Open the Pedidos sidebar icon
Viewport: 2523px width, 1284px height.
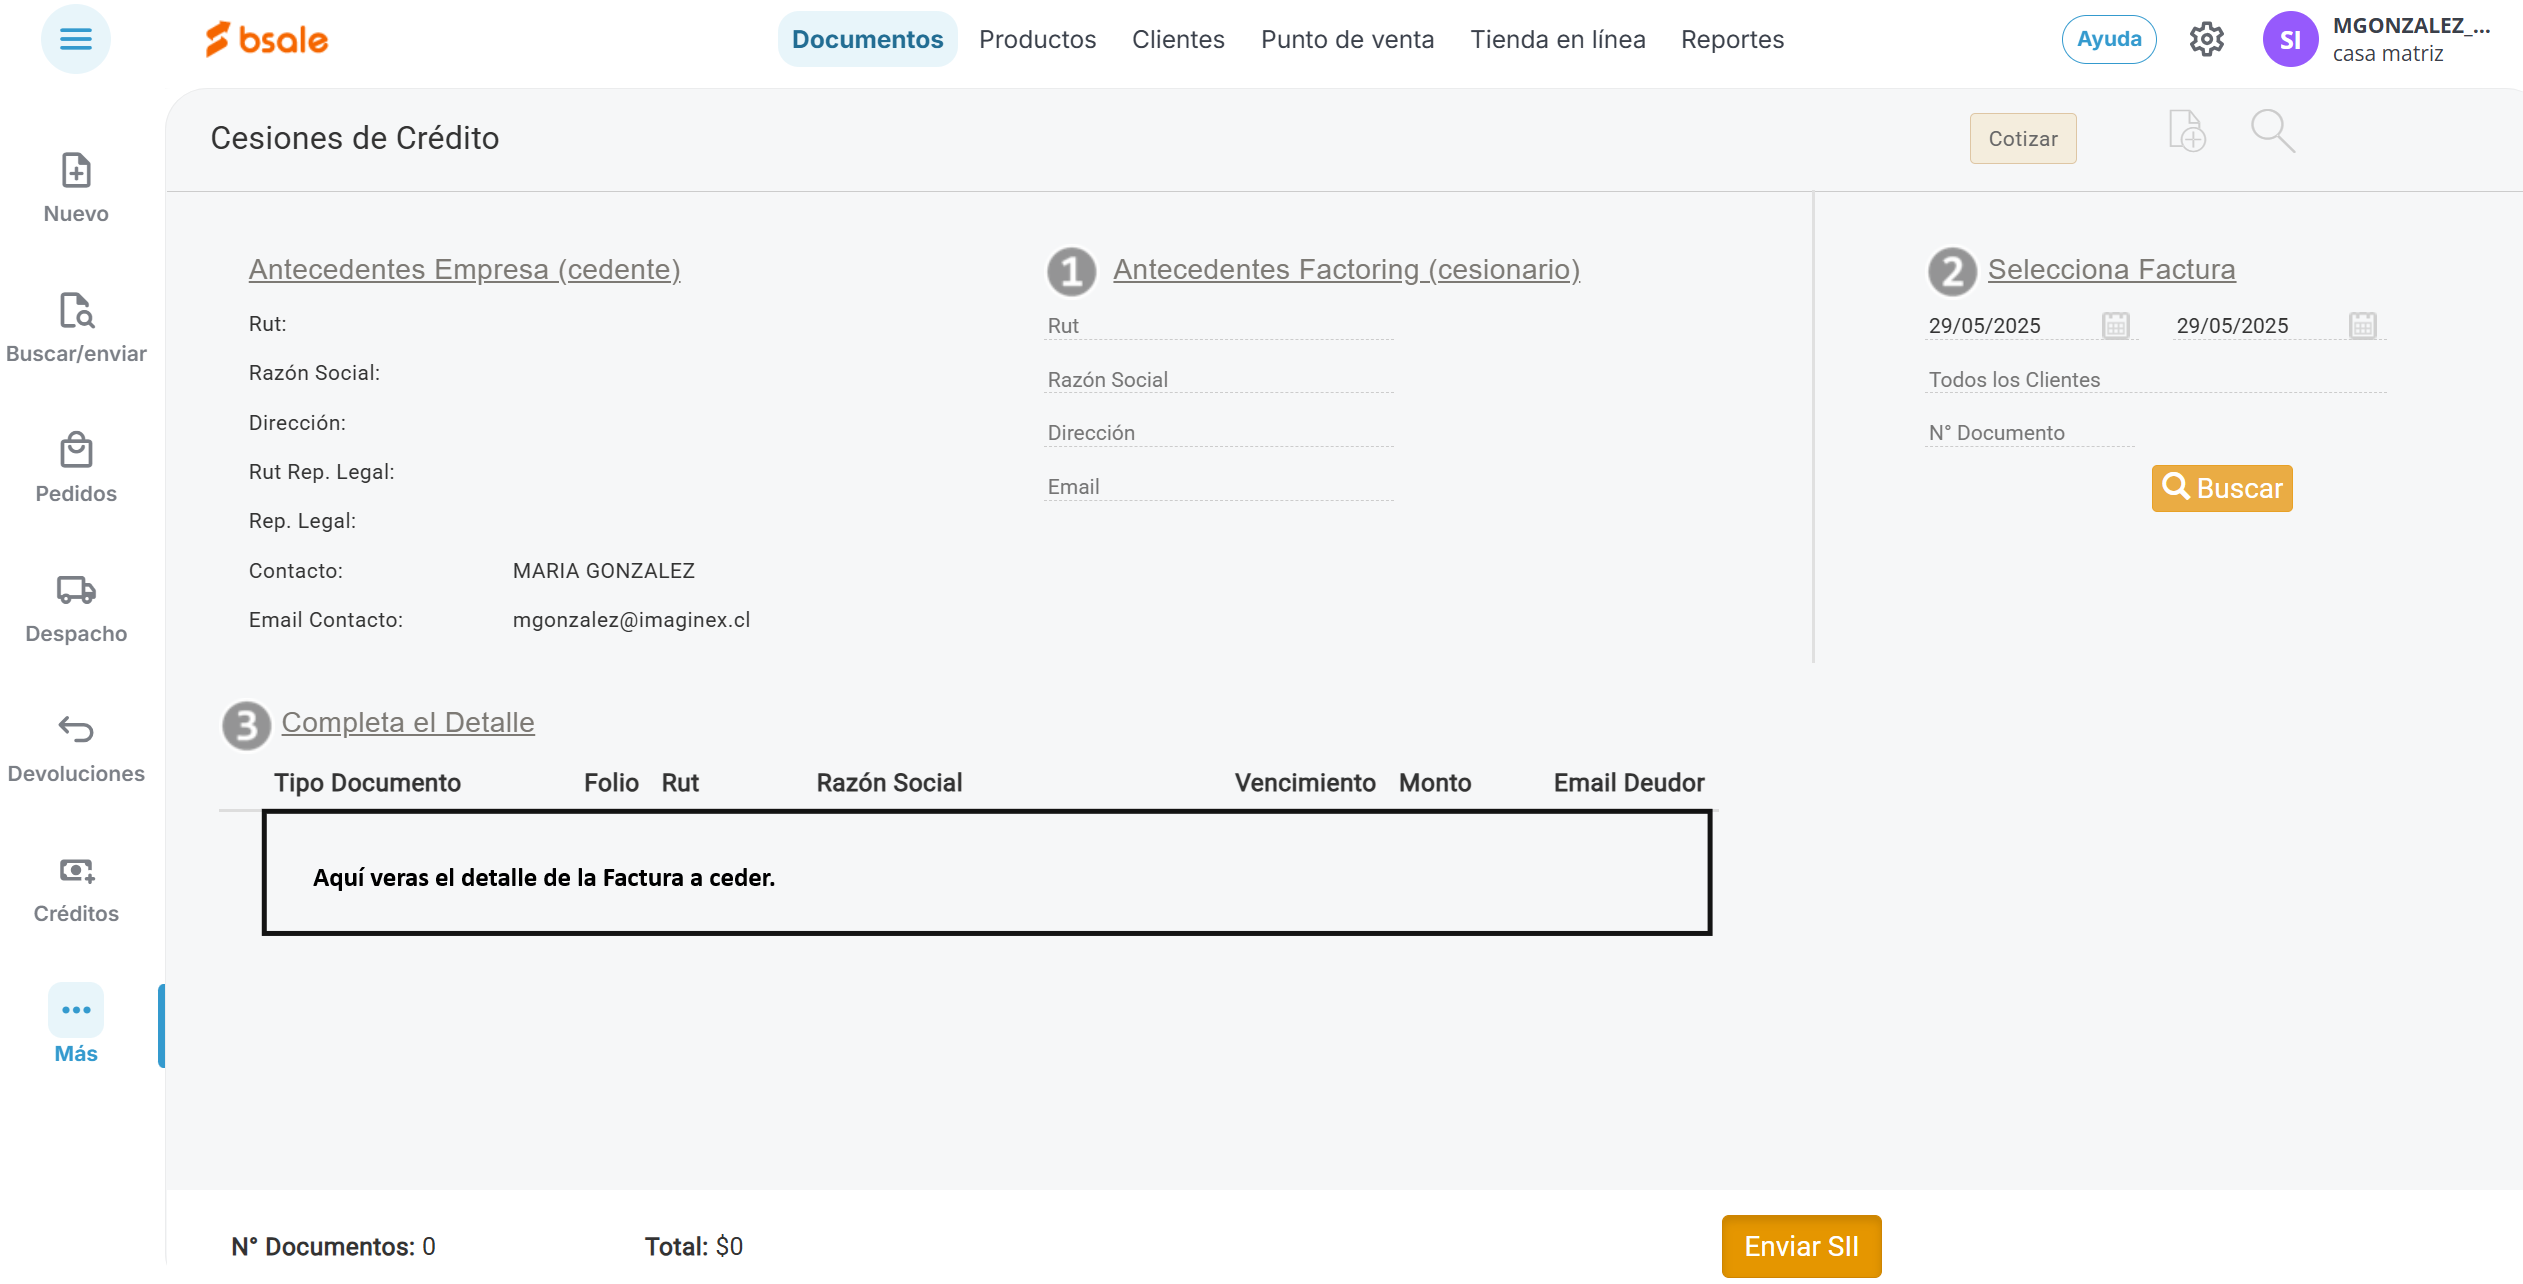coord(76,452)
